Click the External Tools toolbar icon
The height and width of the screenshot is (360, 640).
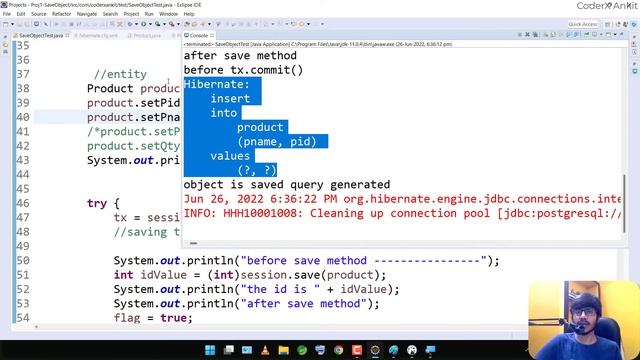(x=172, y=24)
